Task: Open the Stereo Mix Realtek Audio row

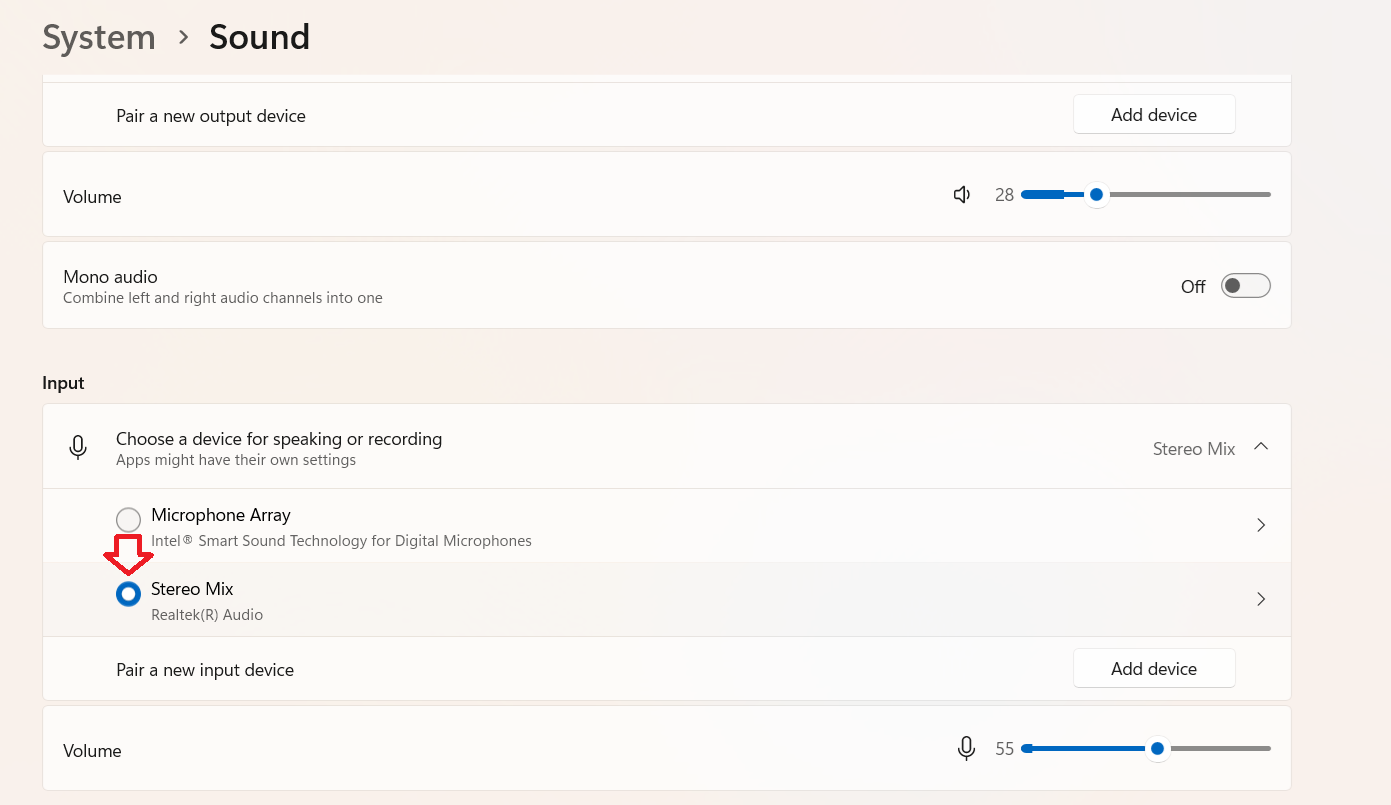Action: click(667, 600)
